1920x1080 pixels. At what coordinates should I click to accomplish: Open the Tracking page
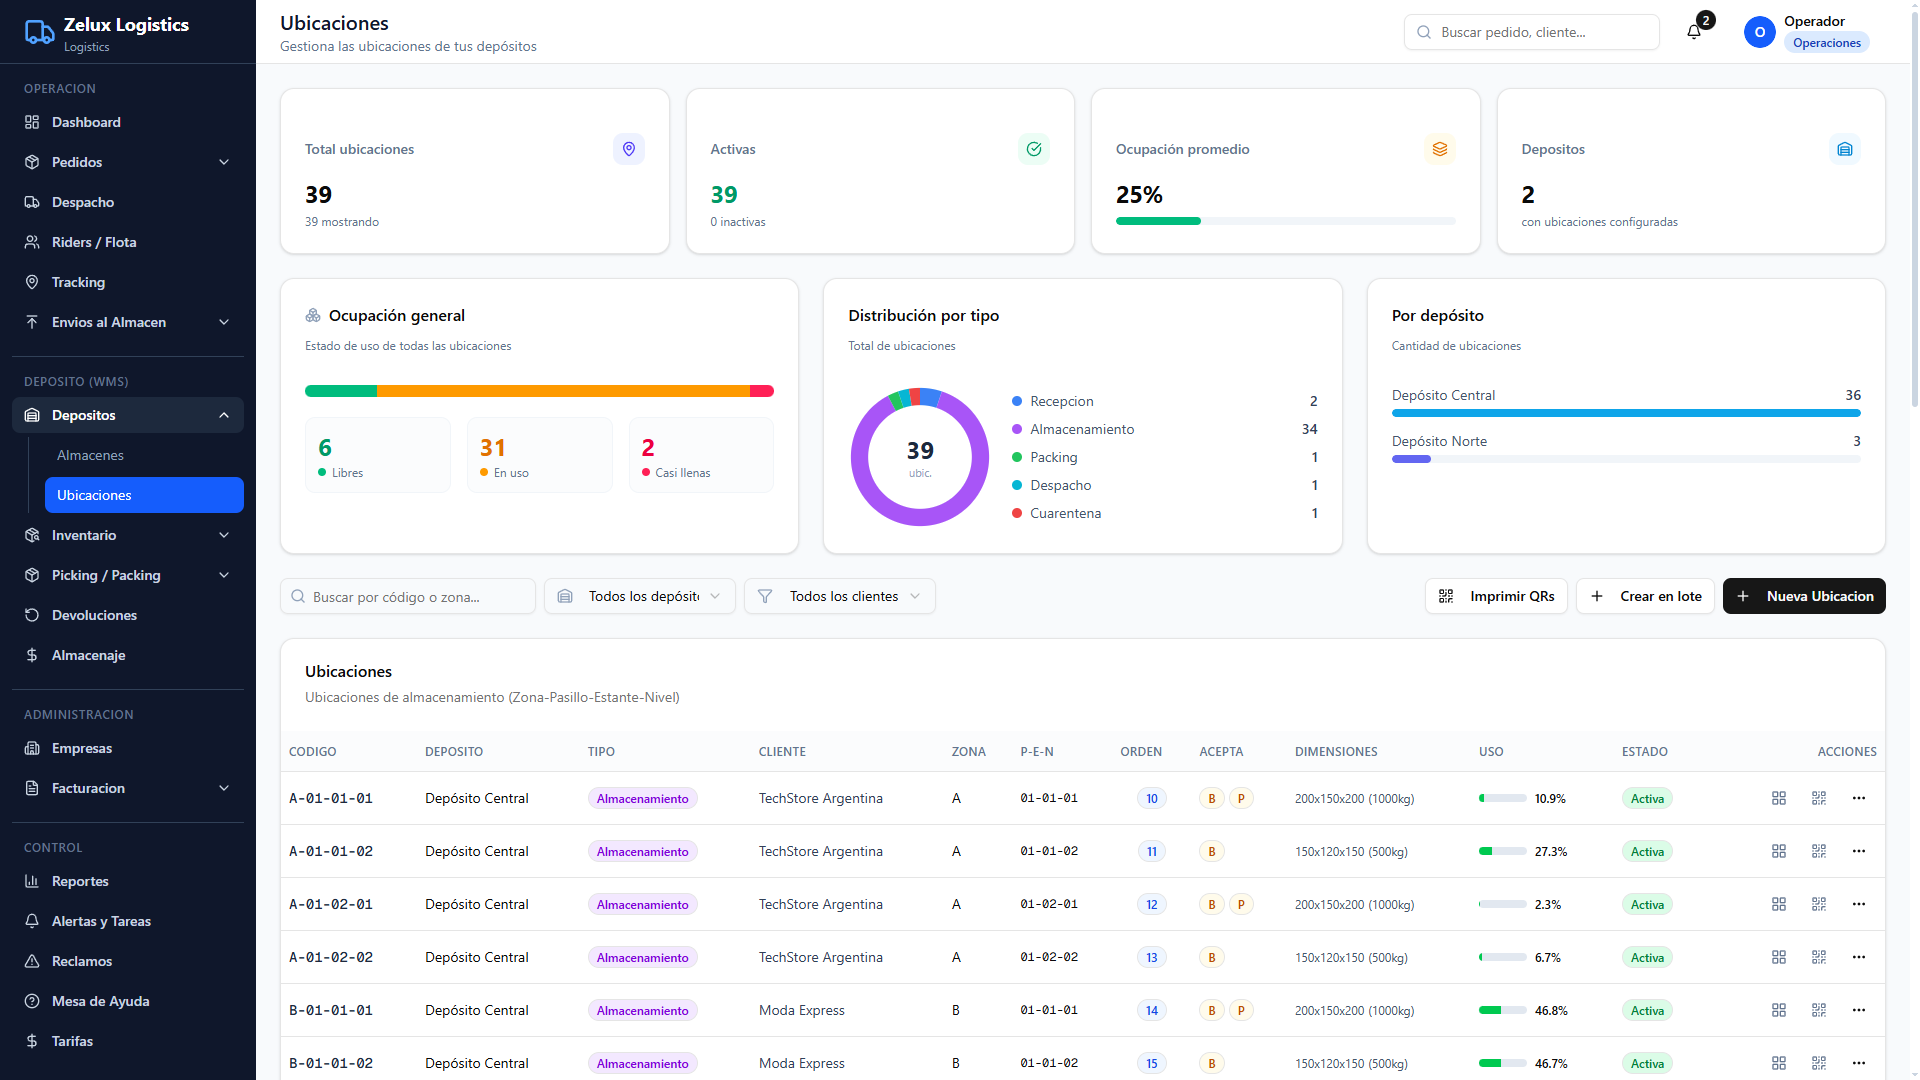point(128,282)
